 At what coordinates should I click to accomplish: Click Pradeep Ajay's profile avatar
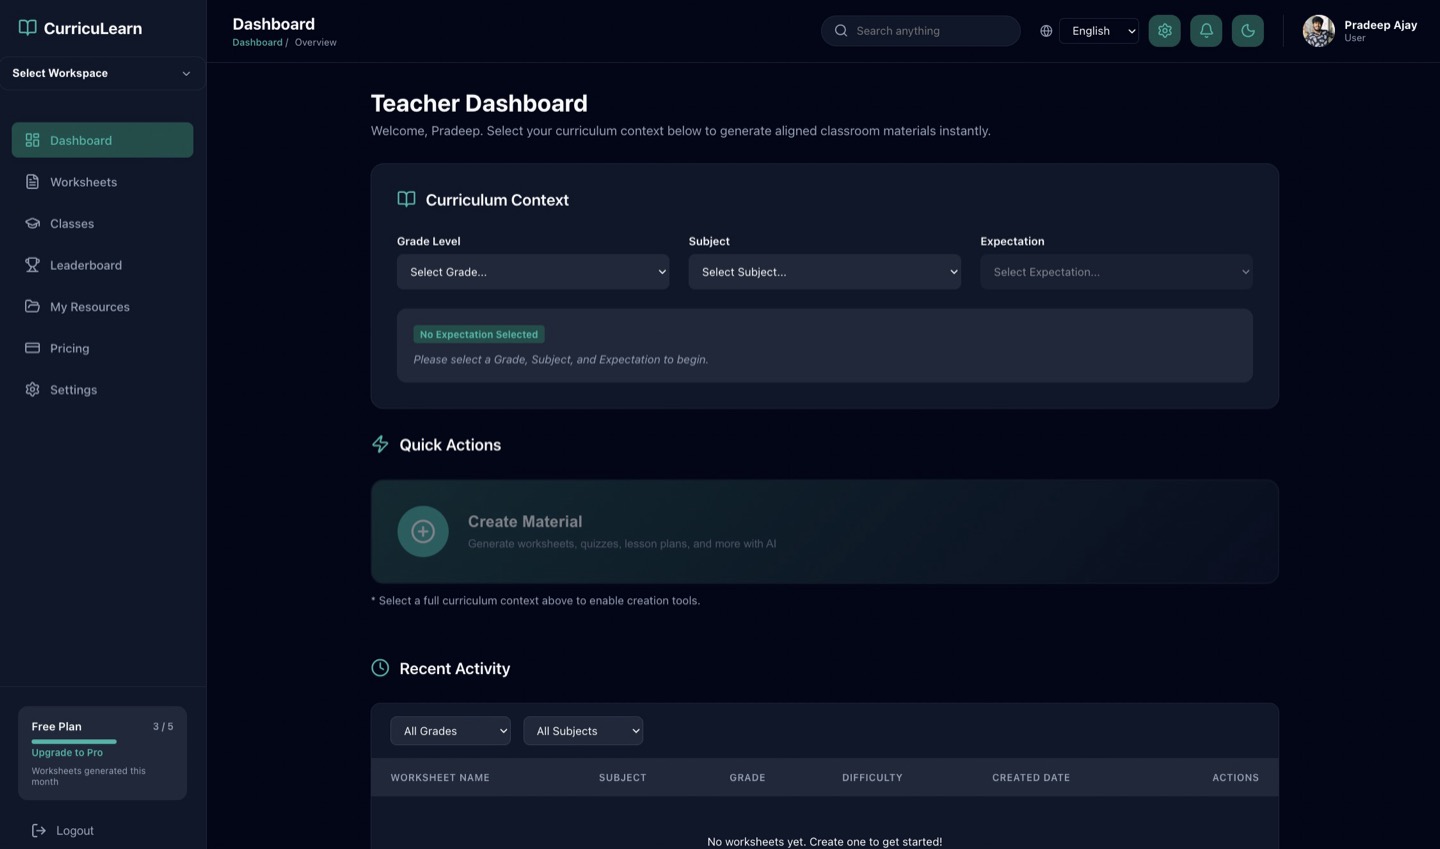tap(1319, 31)
